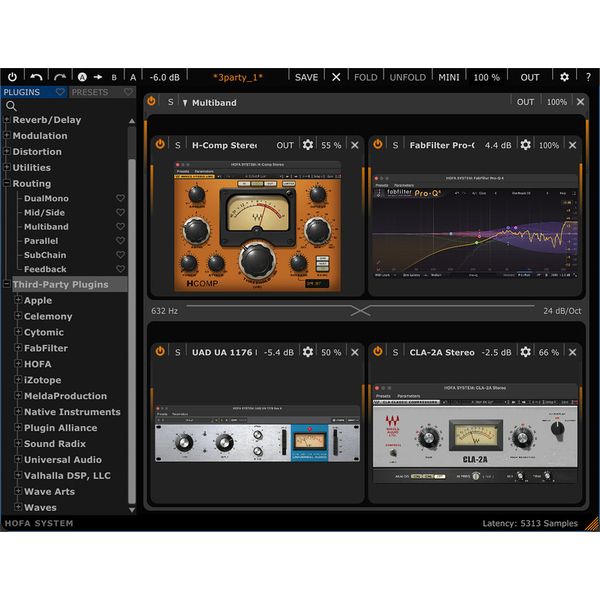The image size is (600, 600).
Task: Select the Mid/Side routing module
Action: [x=44, y=213]
